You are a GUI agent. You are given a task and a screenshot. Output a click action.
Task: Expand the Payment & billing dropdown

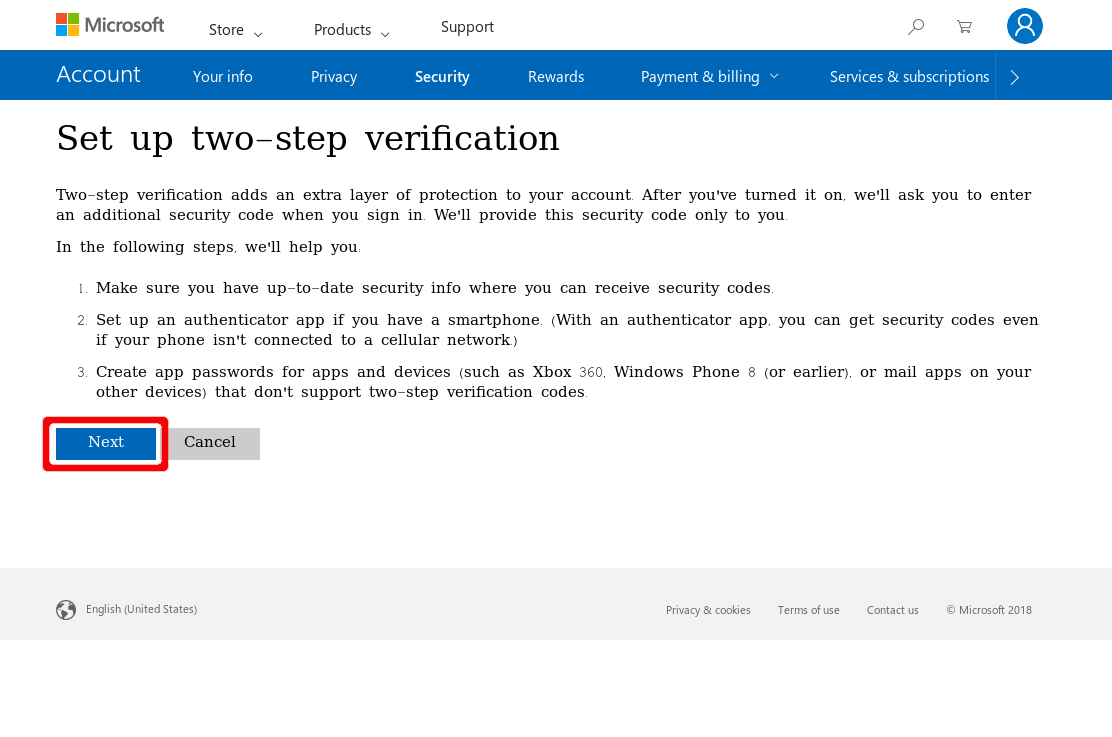pyautogui.click(x=709, y=77)
